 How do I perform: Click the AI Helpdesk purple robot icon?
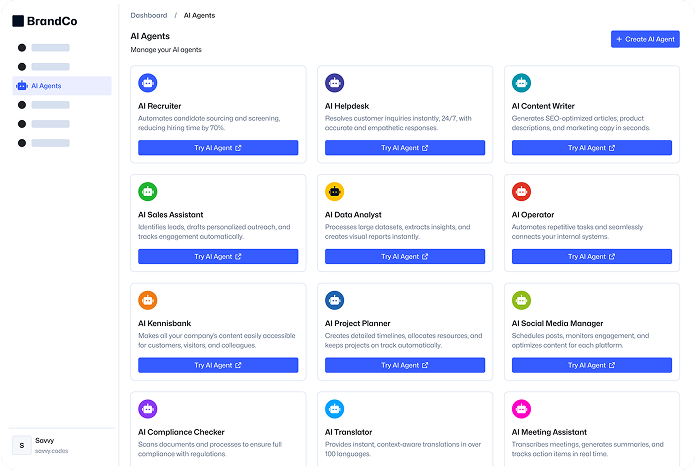(x=334, y=83)
